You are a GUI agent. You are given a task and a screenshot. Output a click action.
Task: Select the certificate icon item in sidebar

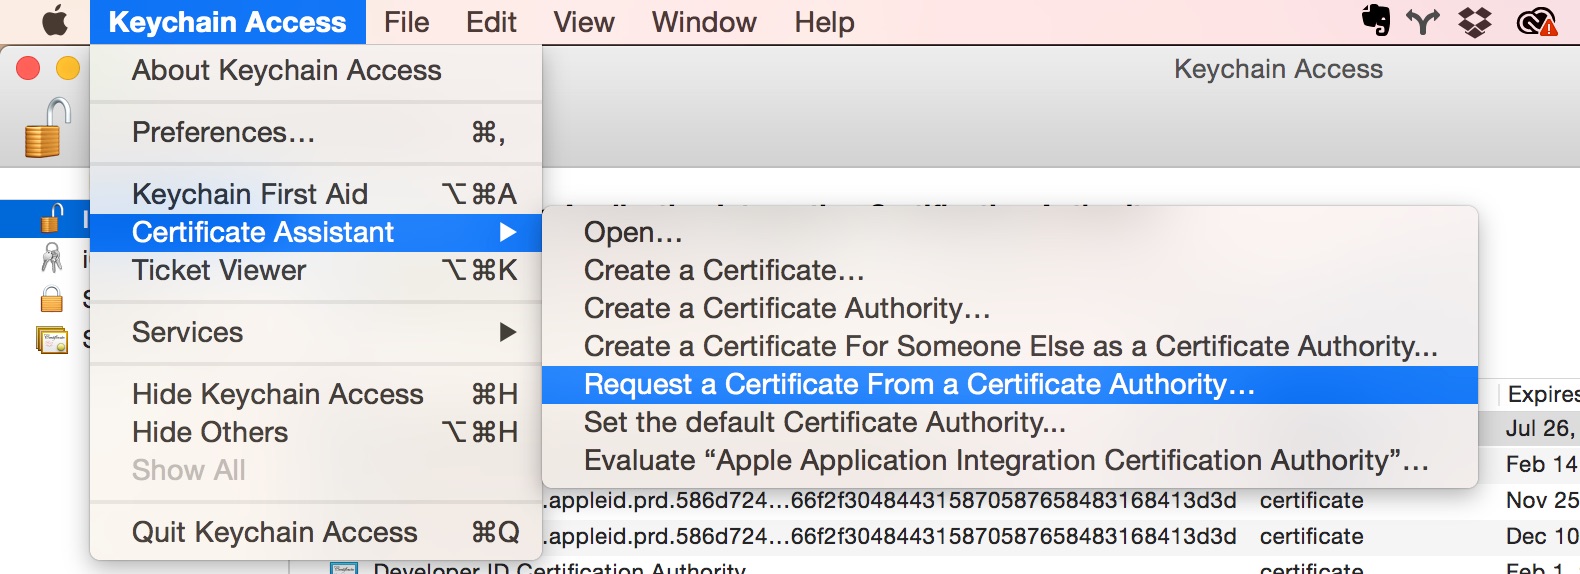coord(51,340)
